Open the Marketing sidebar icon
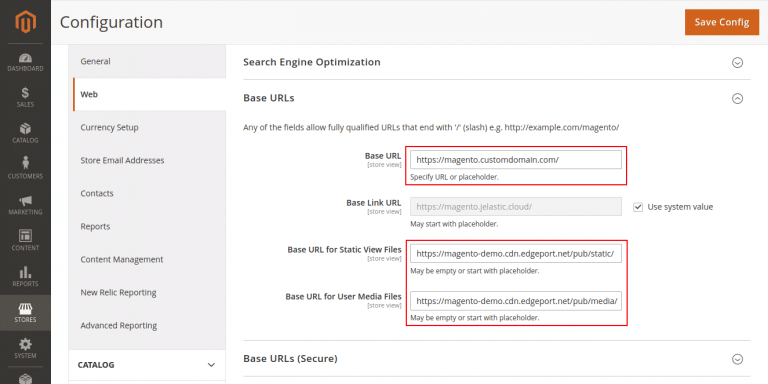The height and width of the screenshot is (384, 768). pyautogui.click(x=25, y=206)
